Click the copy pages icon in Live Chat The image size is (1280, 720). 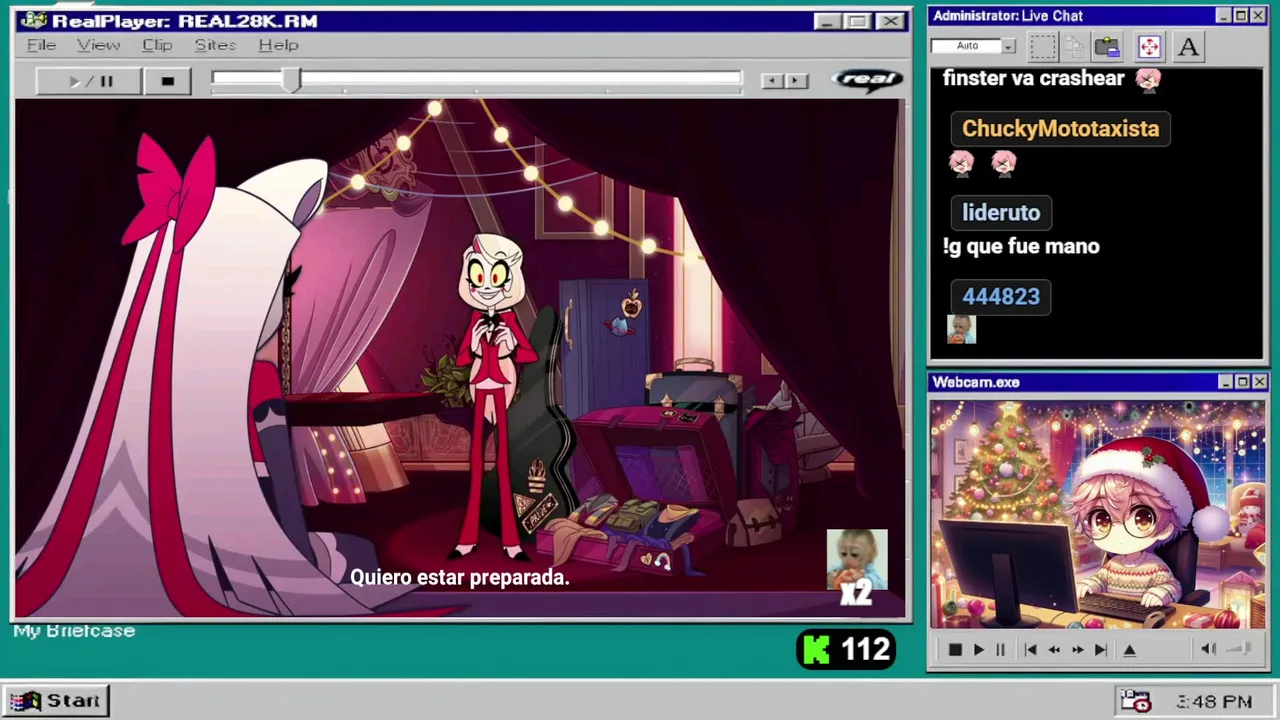tap(1075, 46)
